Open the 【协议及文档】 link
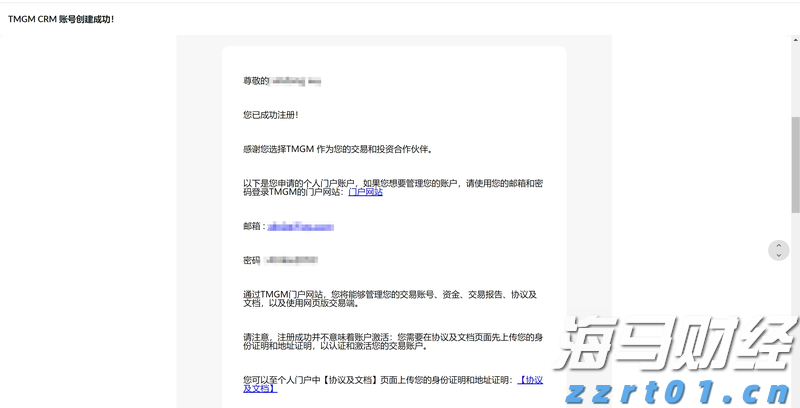 (531, 380)
